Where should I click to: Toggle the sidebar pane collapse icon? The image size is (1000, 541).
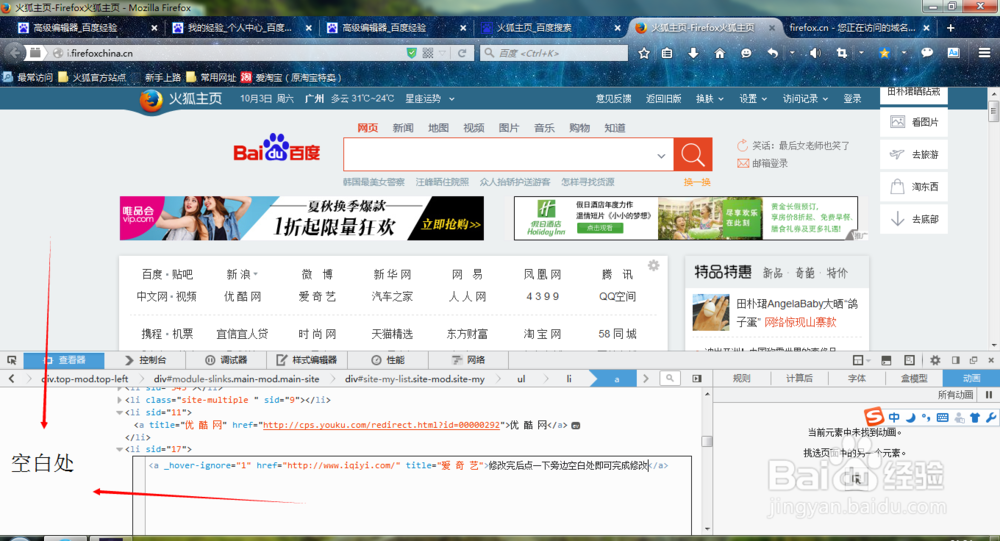coord(697,378)
